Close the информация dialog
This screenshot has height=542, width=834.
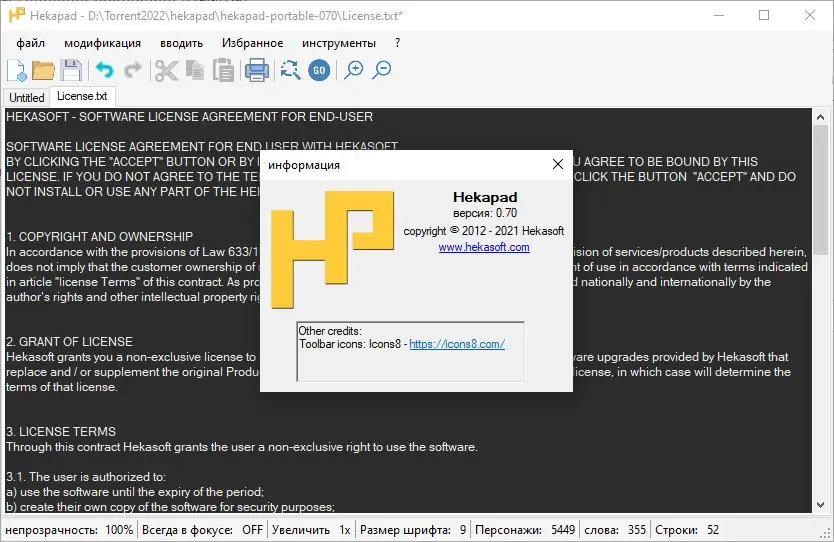(557, 164)
